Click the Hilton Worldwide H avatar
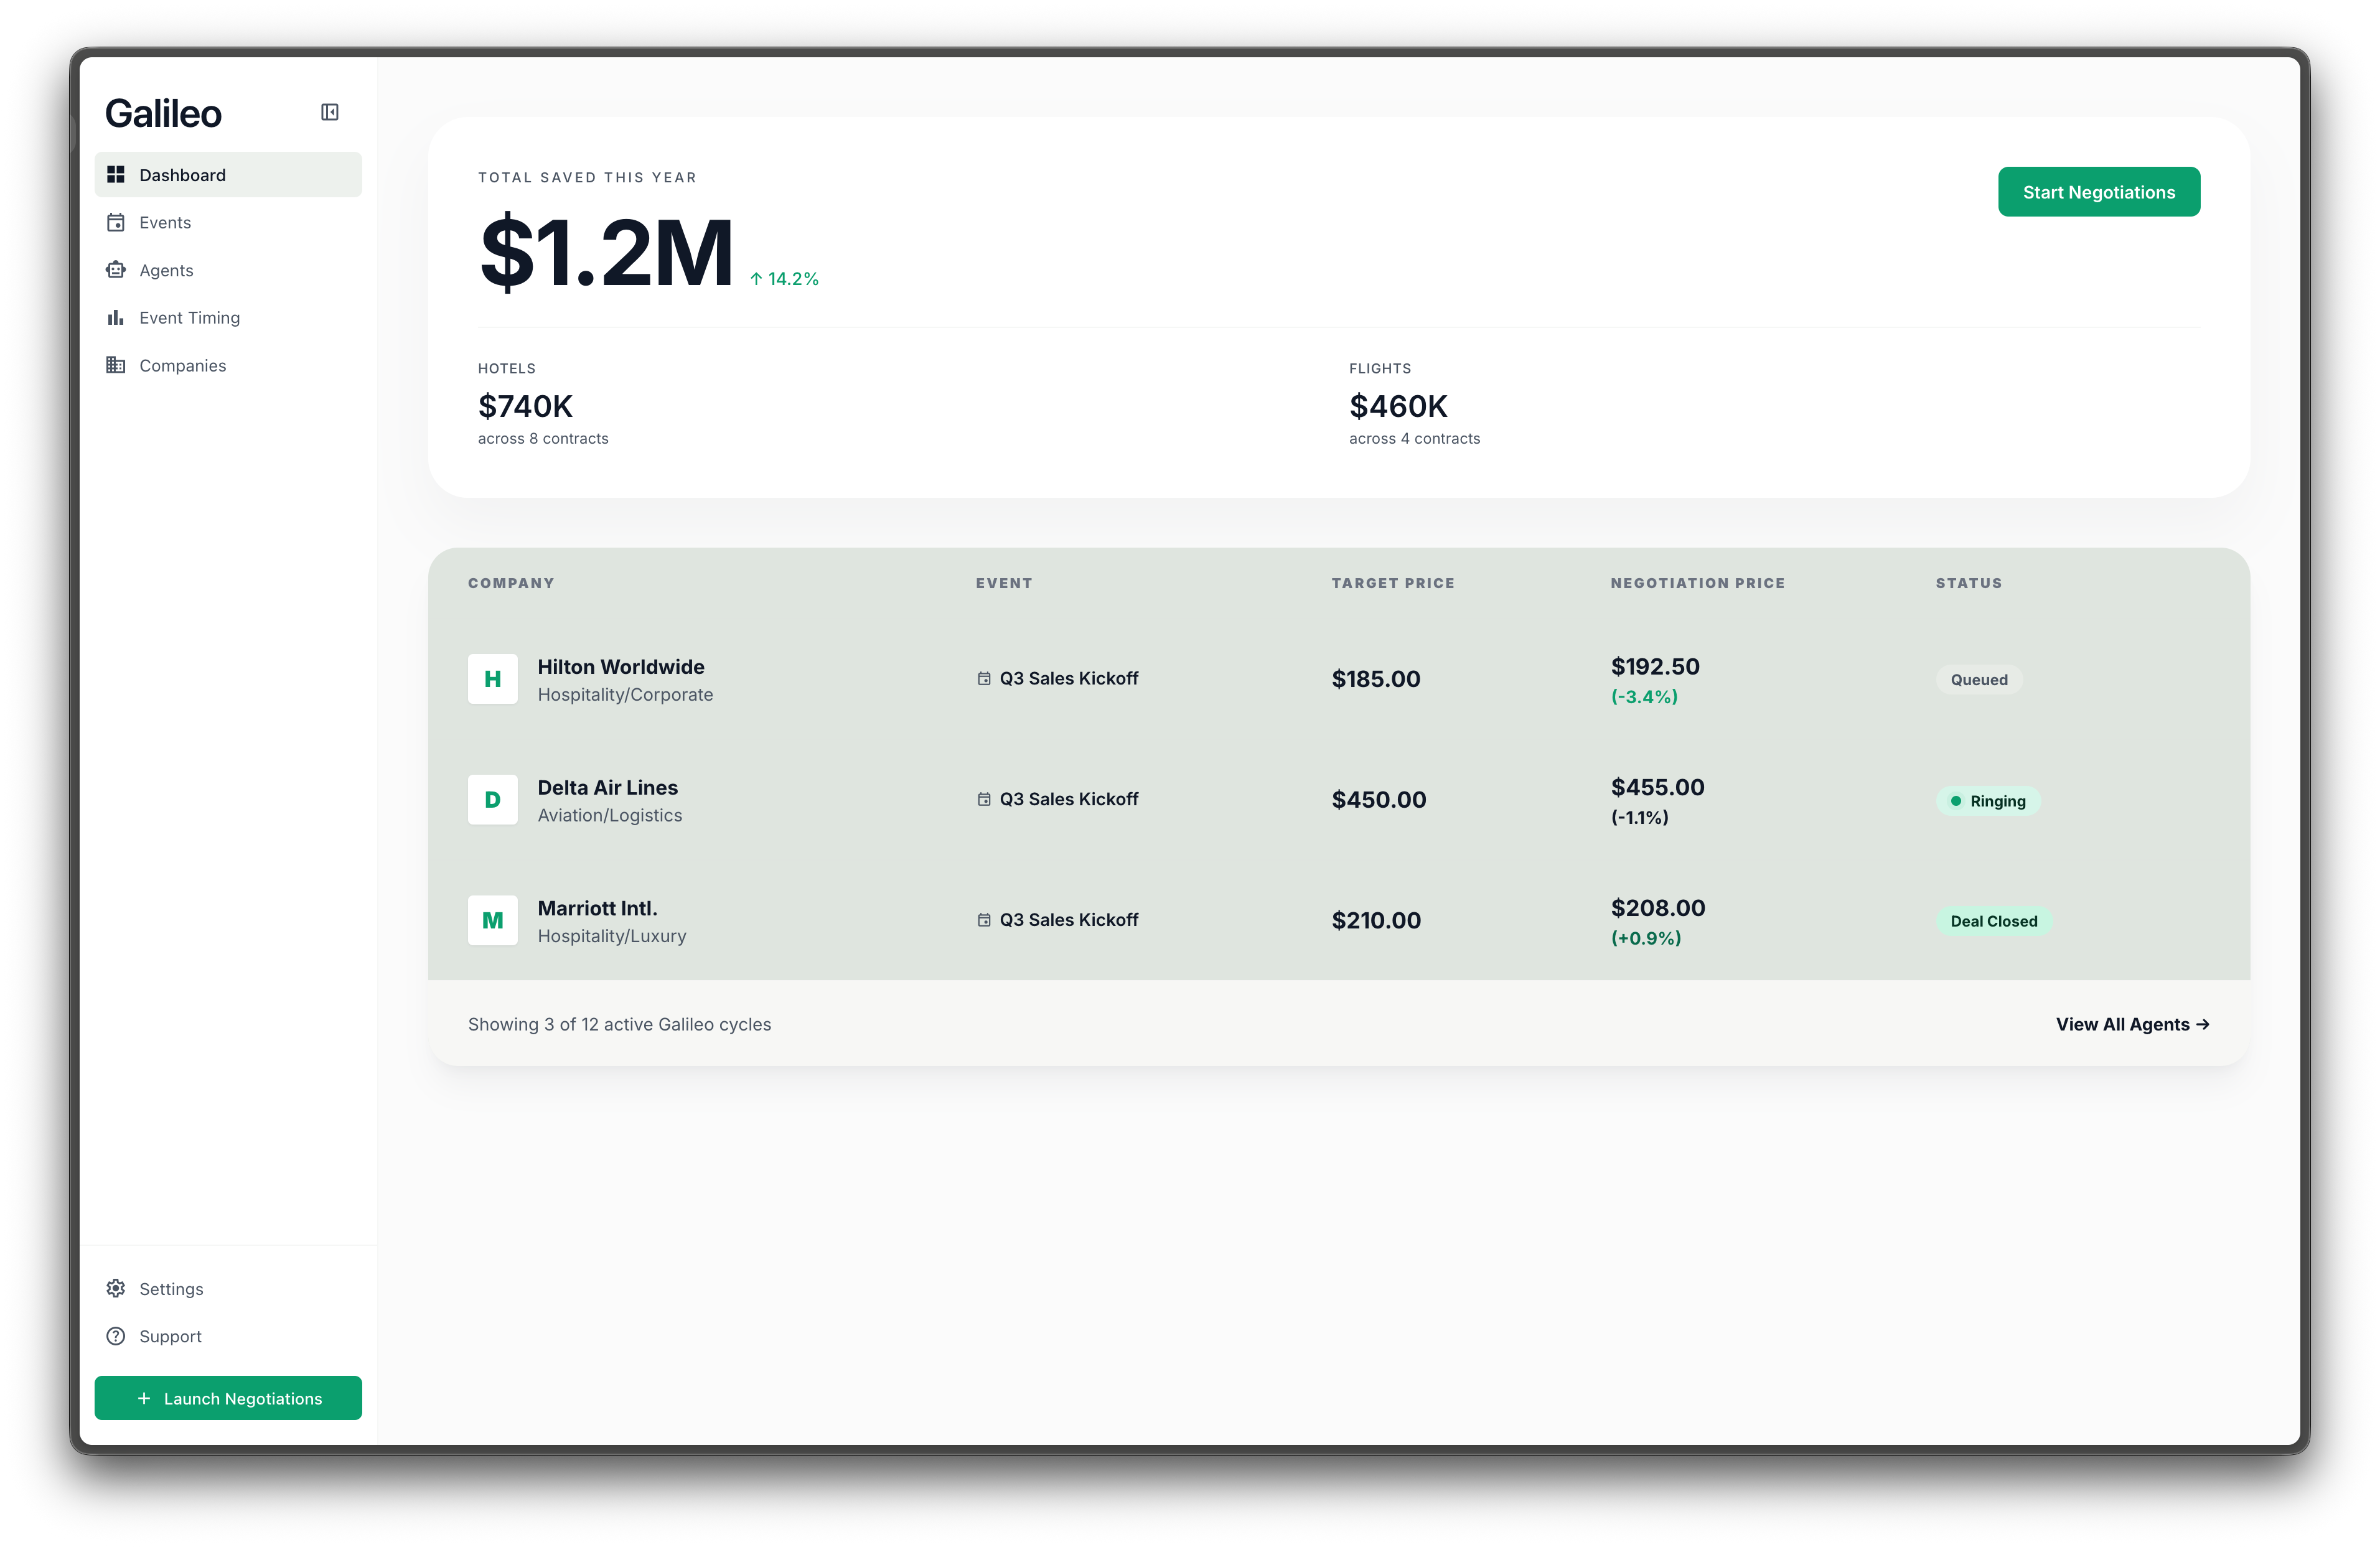This screenshot has height=1547, width=2380. (492, 679)
